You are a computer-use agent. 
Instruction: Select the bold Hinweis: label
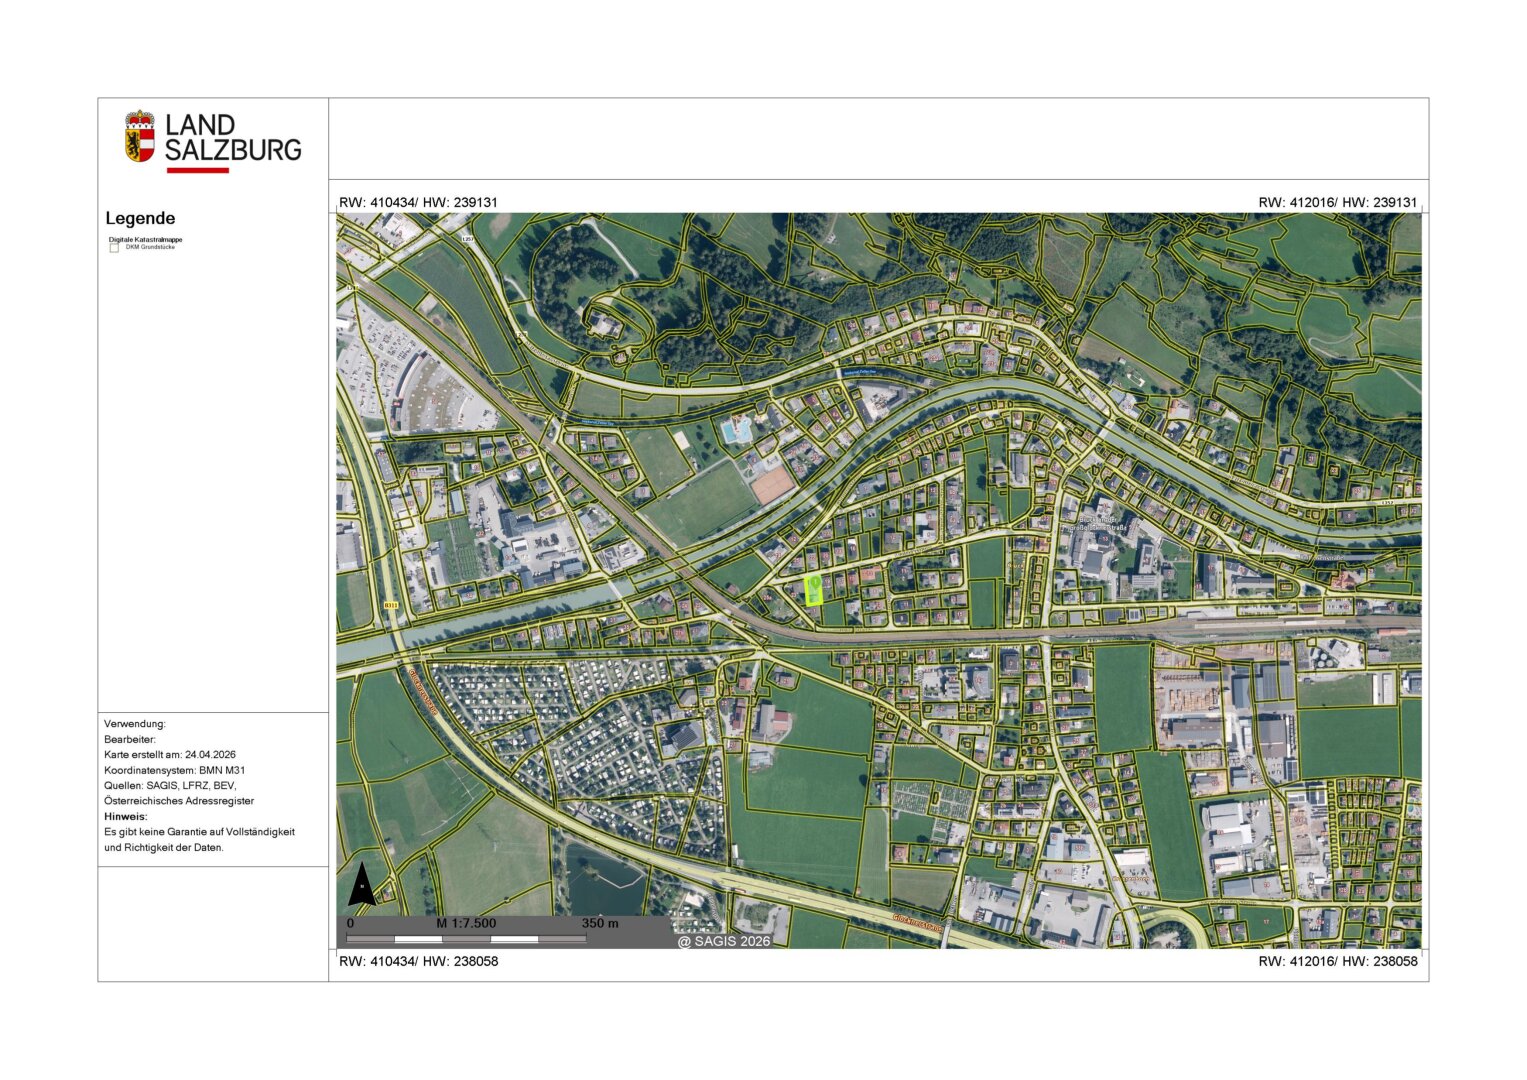pyautogui.click(x=125, y=816)
